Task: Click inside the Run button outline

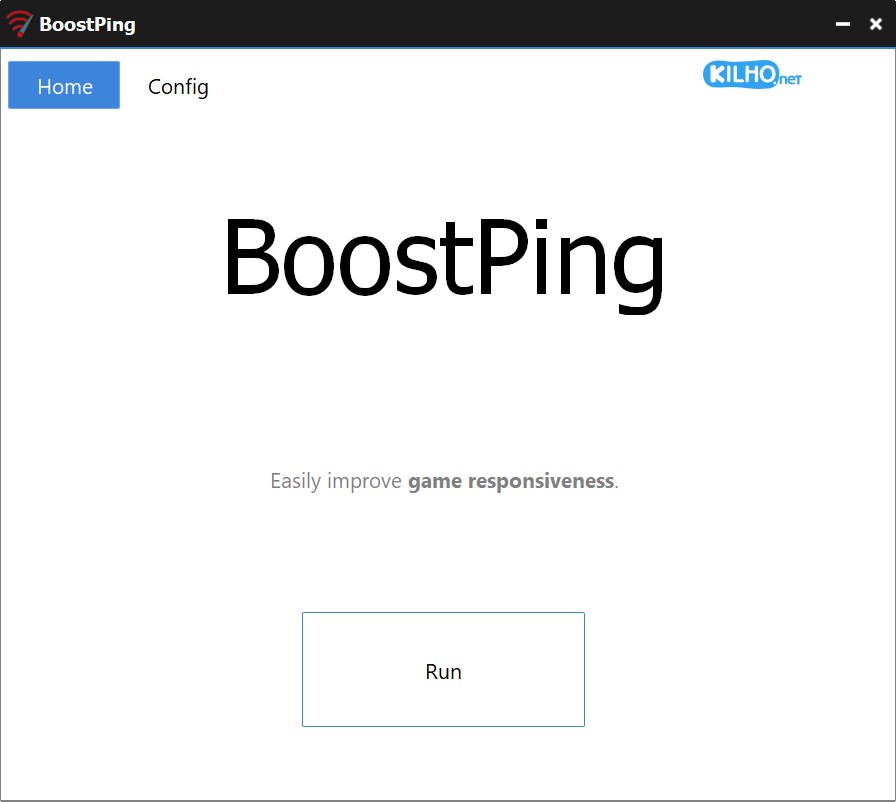Action: coord(443,670)
